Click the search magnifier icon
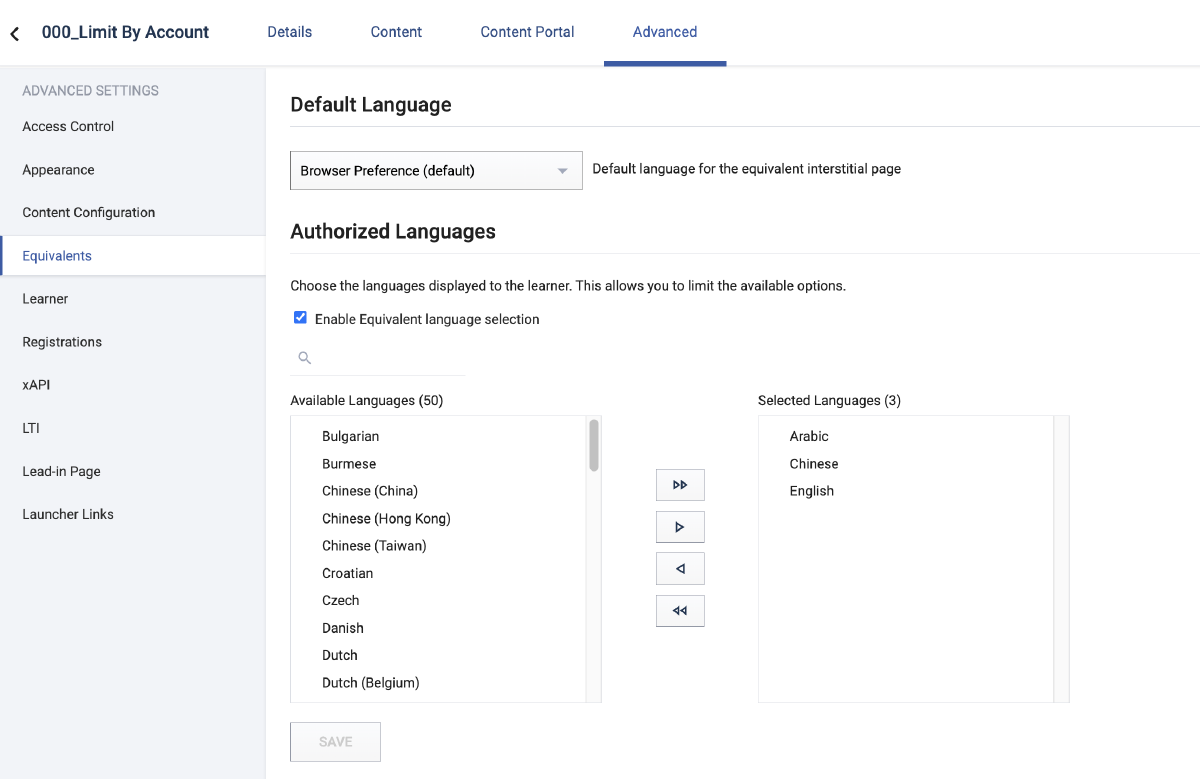 (x=305, y=358)
